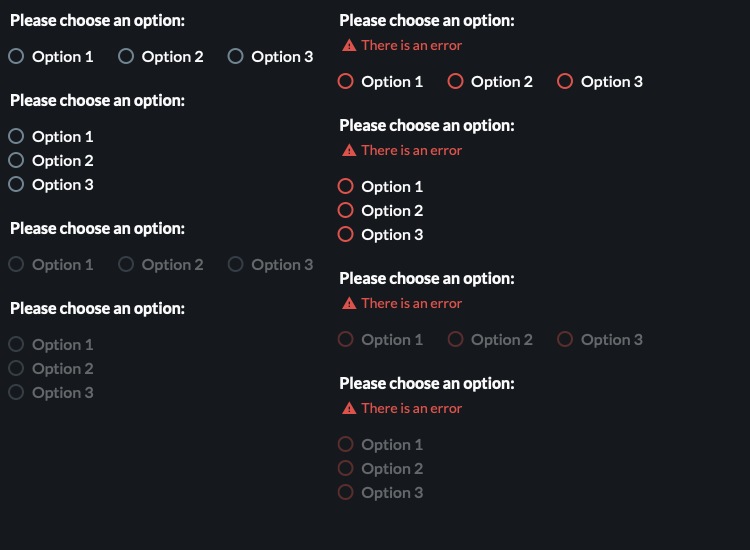Pick Option 2 in enabled vertical non-error group

click(16, 161)
